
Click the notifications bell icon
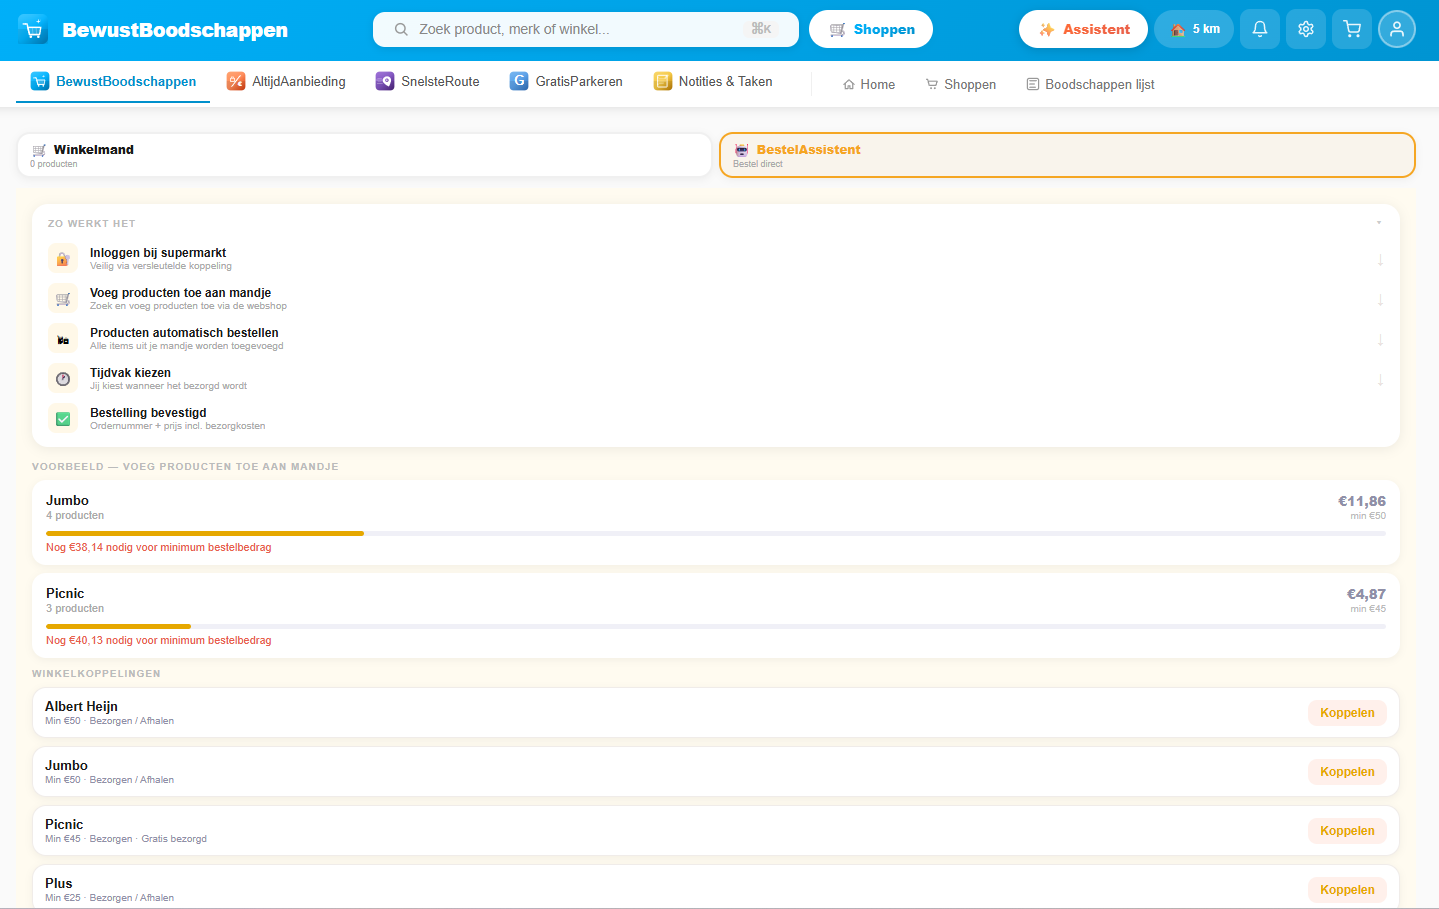(1260, 29)
